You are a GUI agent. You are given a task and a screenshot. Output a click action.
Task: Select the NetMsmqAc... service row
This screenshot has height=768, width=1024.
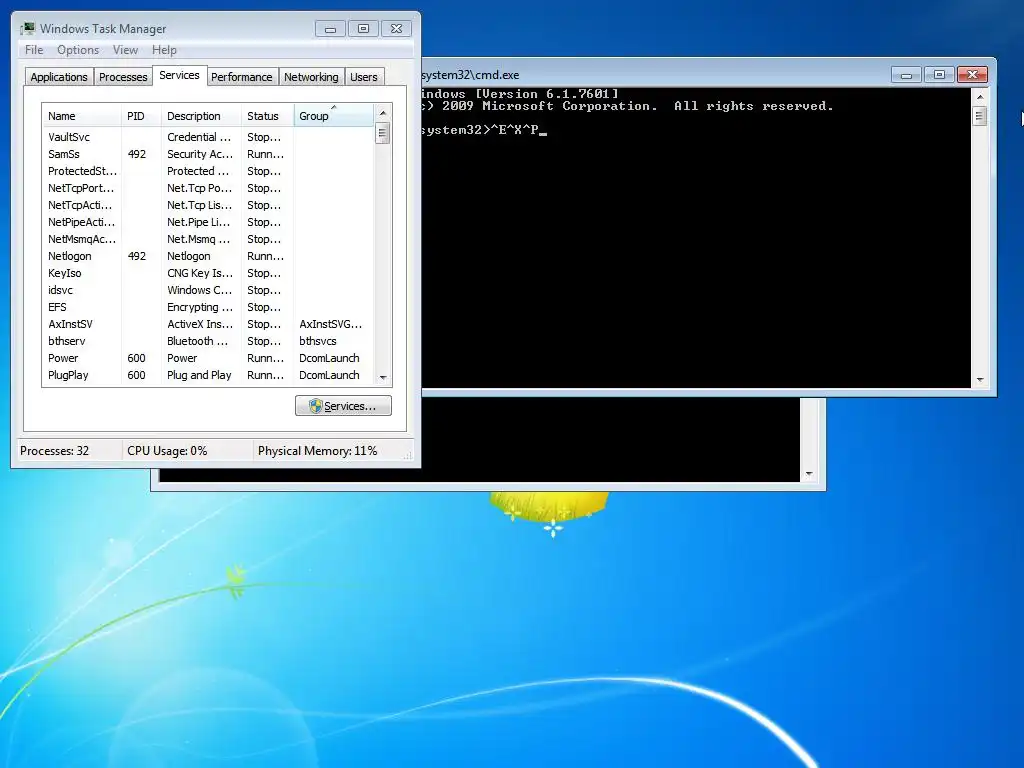click(x=208, y=239)
